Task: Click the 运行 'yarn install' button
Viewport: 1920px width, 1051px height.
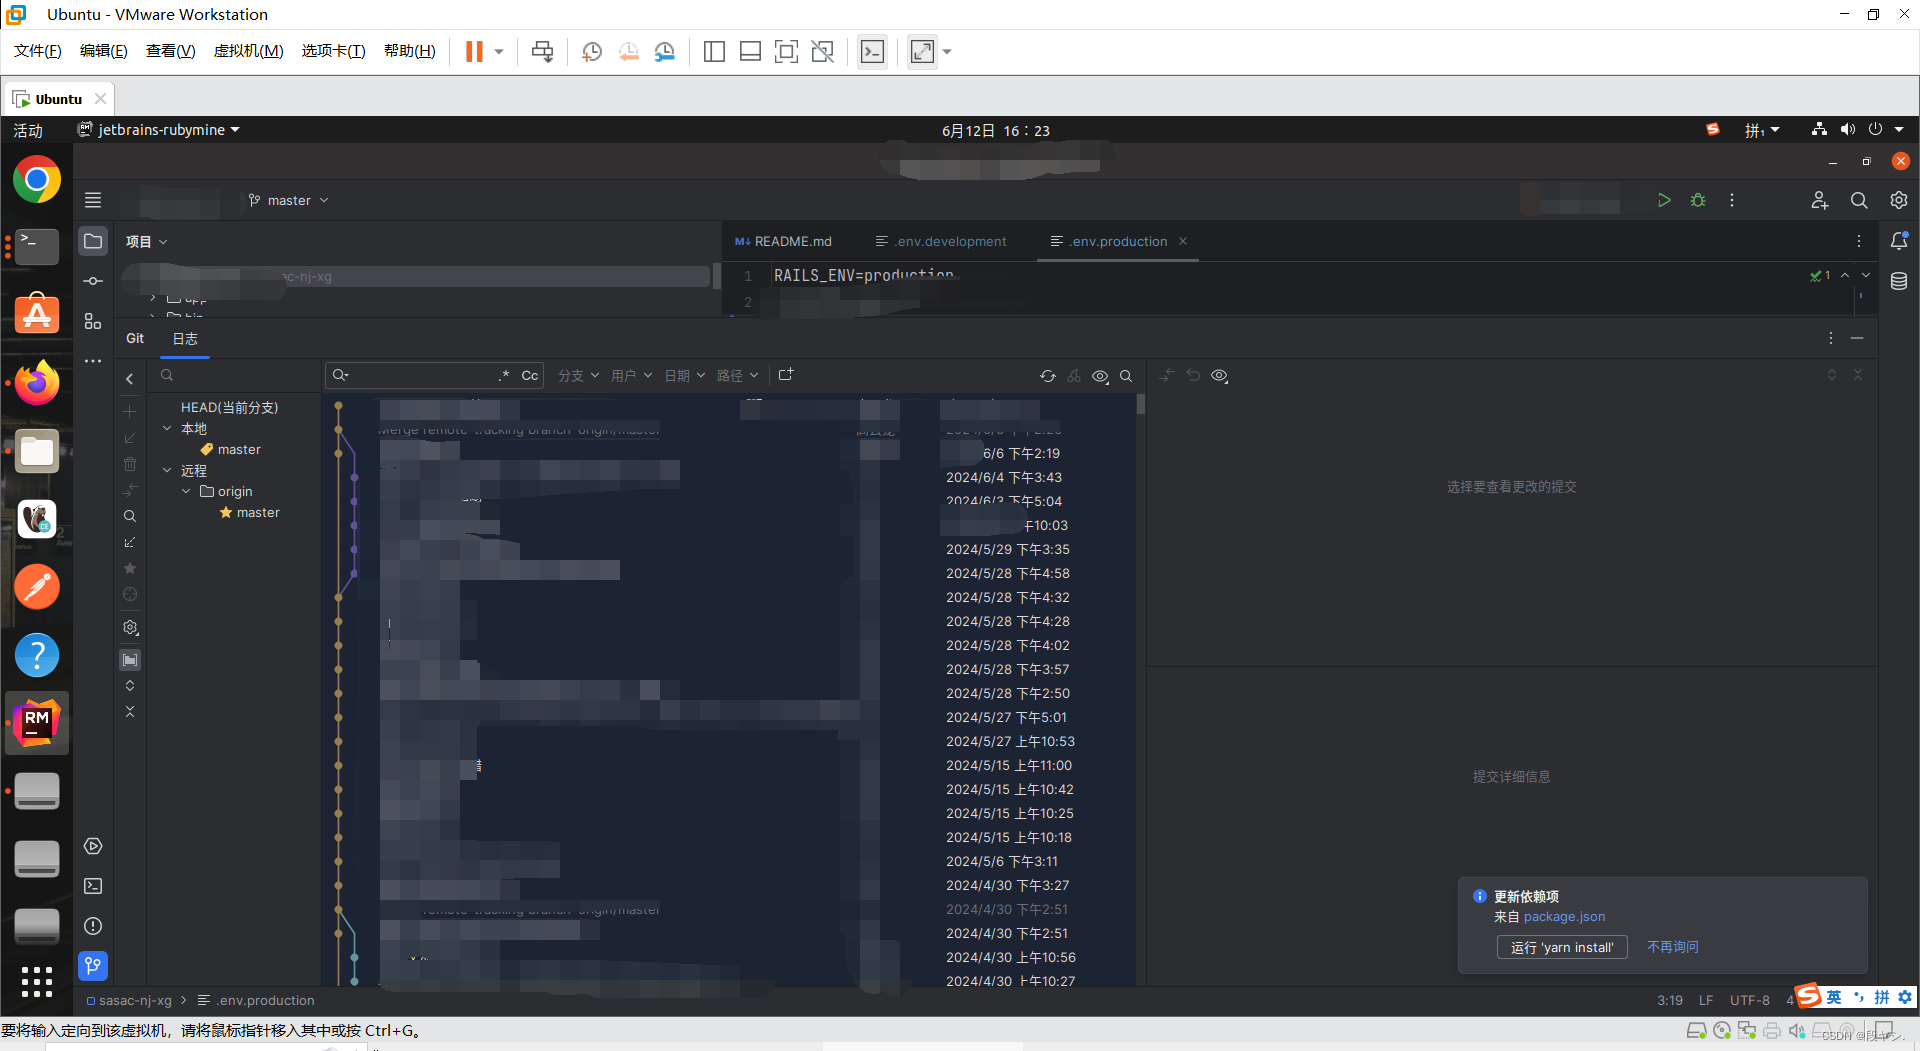Action: pos(1562,947)
